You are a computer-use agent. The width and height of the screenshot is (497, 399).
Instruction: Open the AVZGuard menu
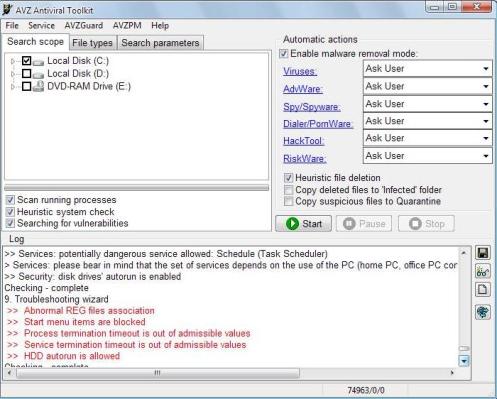pos(84,25)
